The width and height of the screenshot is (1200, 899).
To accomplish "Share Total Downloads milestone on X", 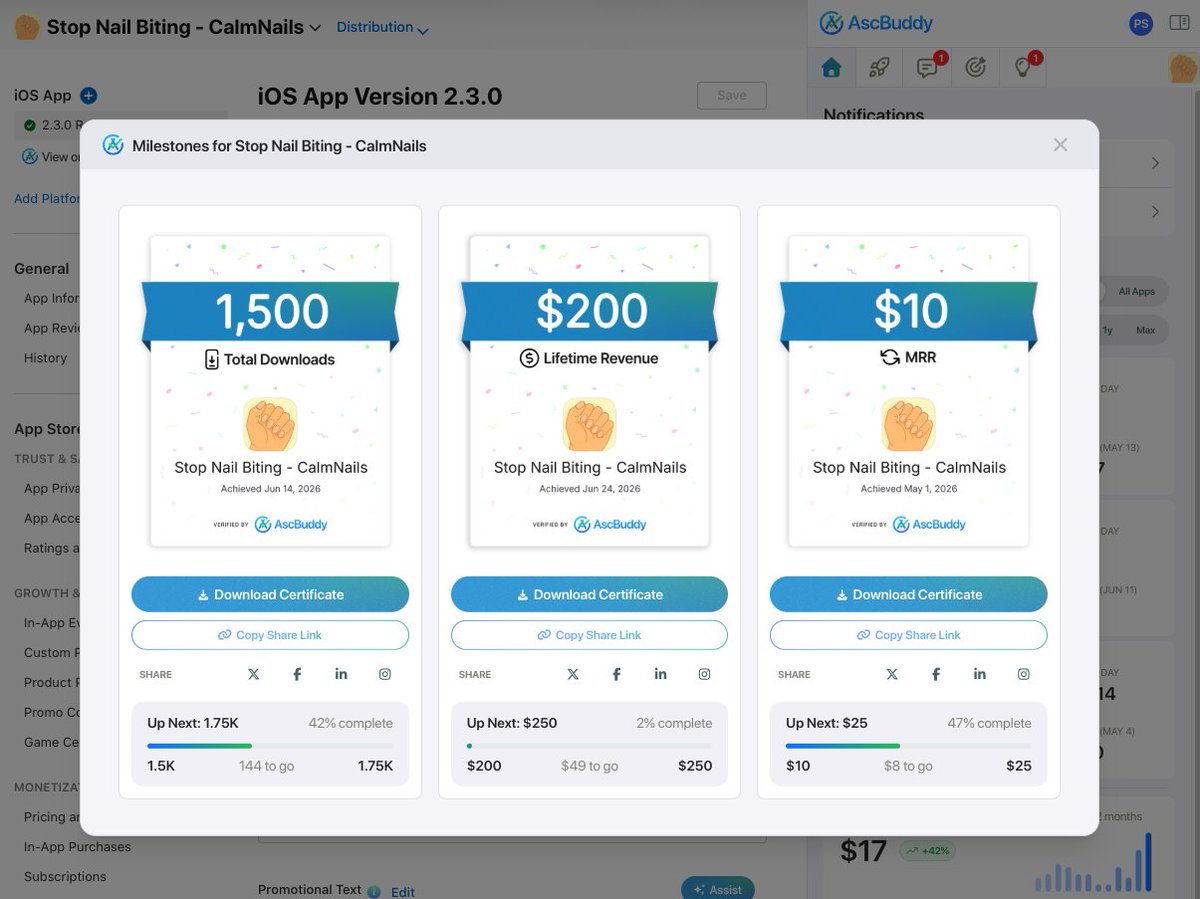I will (x=253, y=674).
